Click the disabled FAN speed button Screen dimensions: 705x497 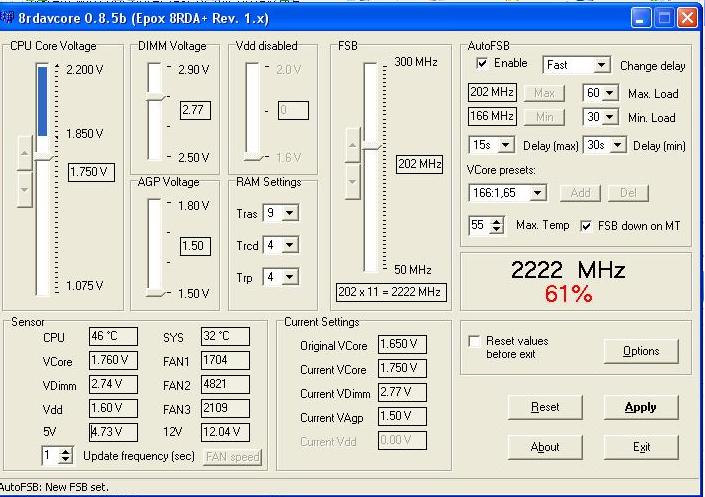coord(232,457)
